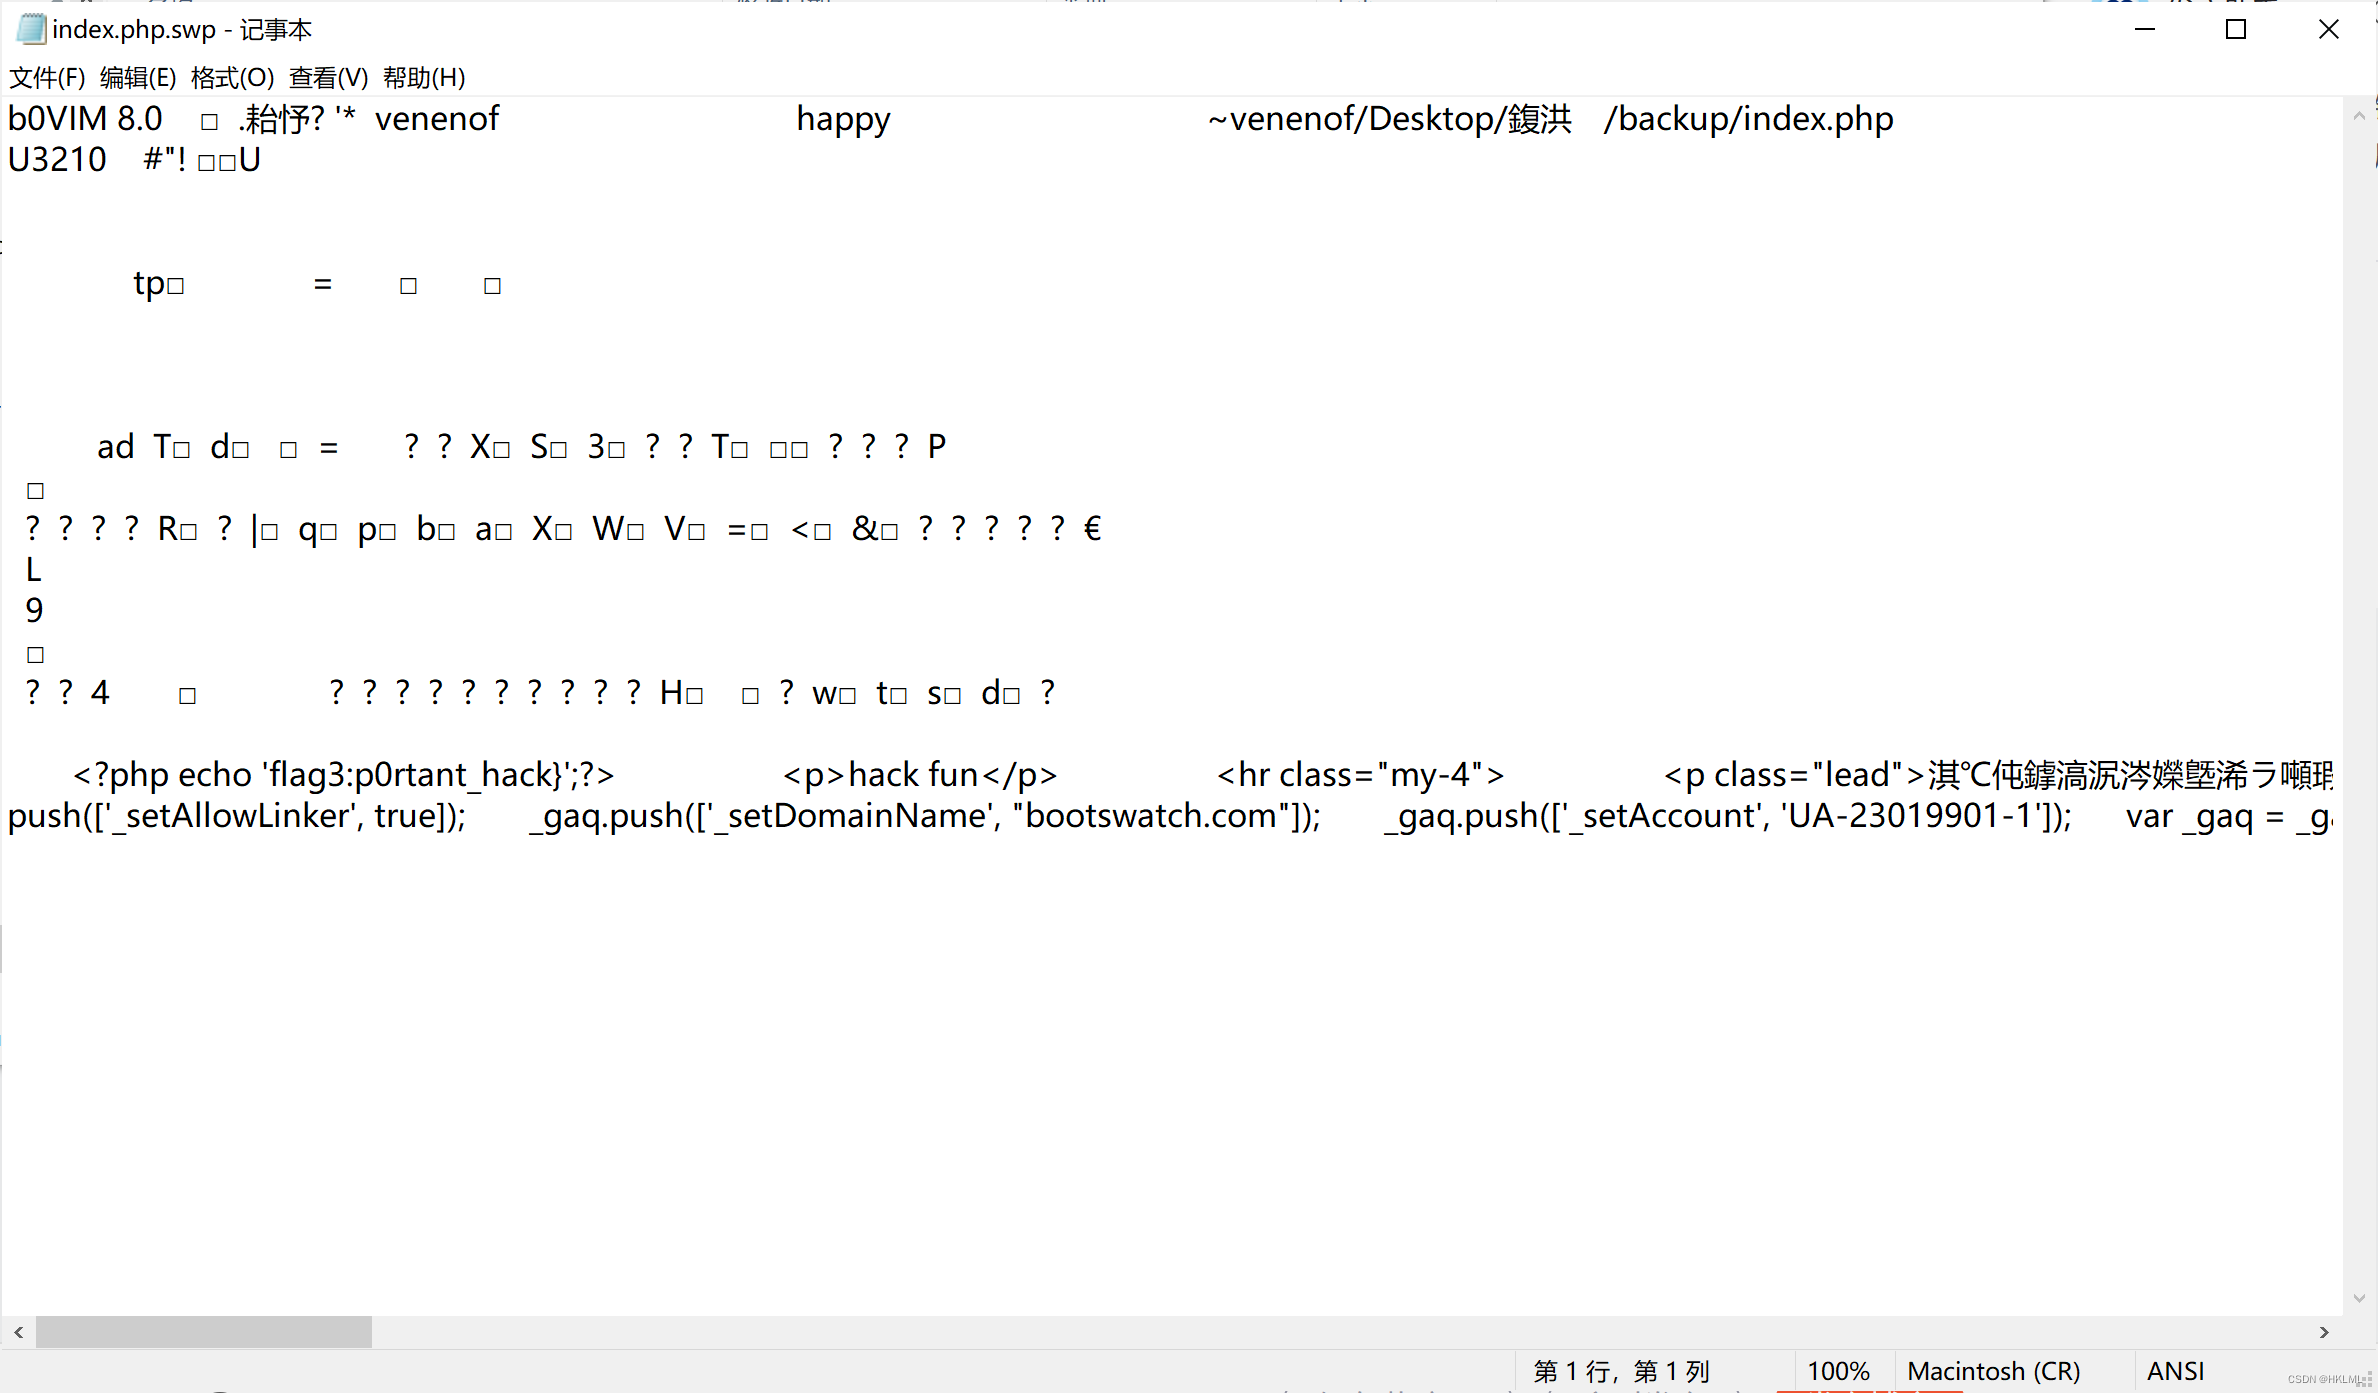2378x1393 pixels.
Task: Click the empty horizontal scrollbar track
Action: (x=1300, y=1332)
